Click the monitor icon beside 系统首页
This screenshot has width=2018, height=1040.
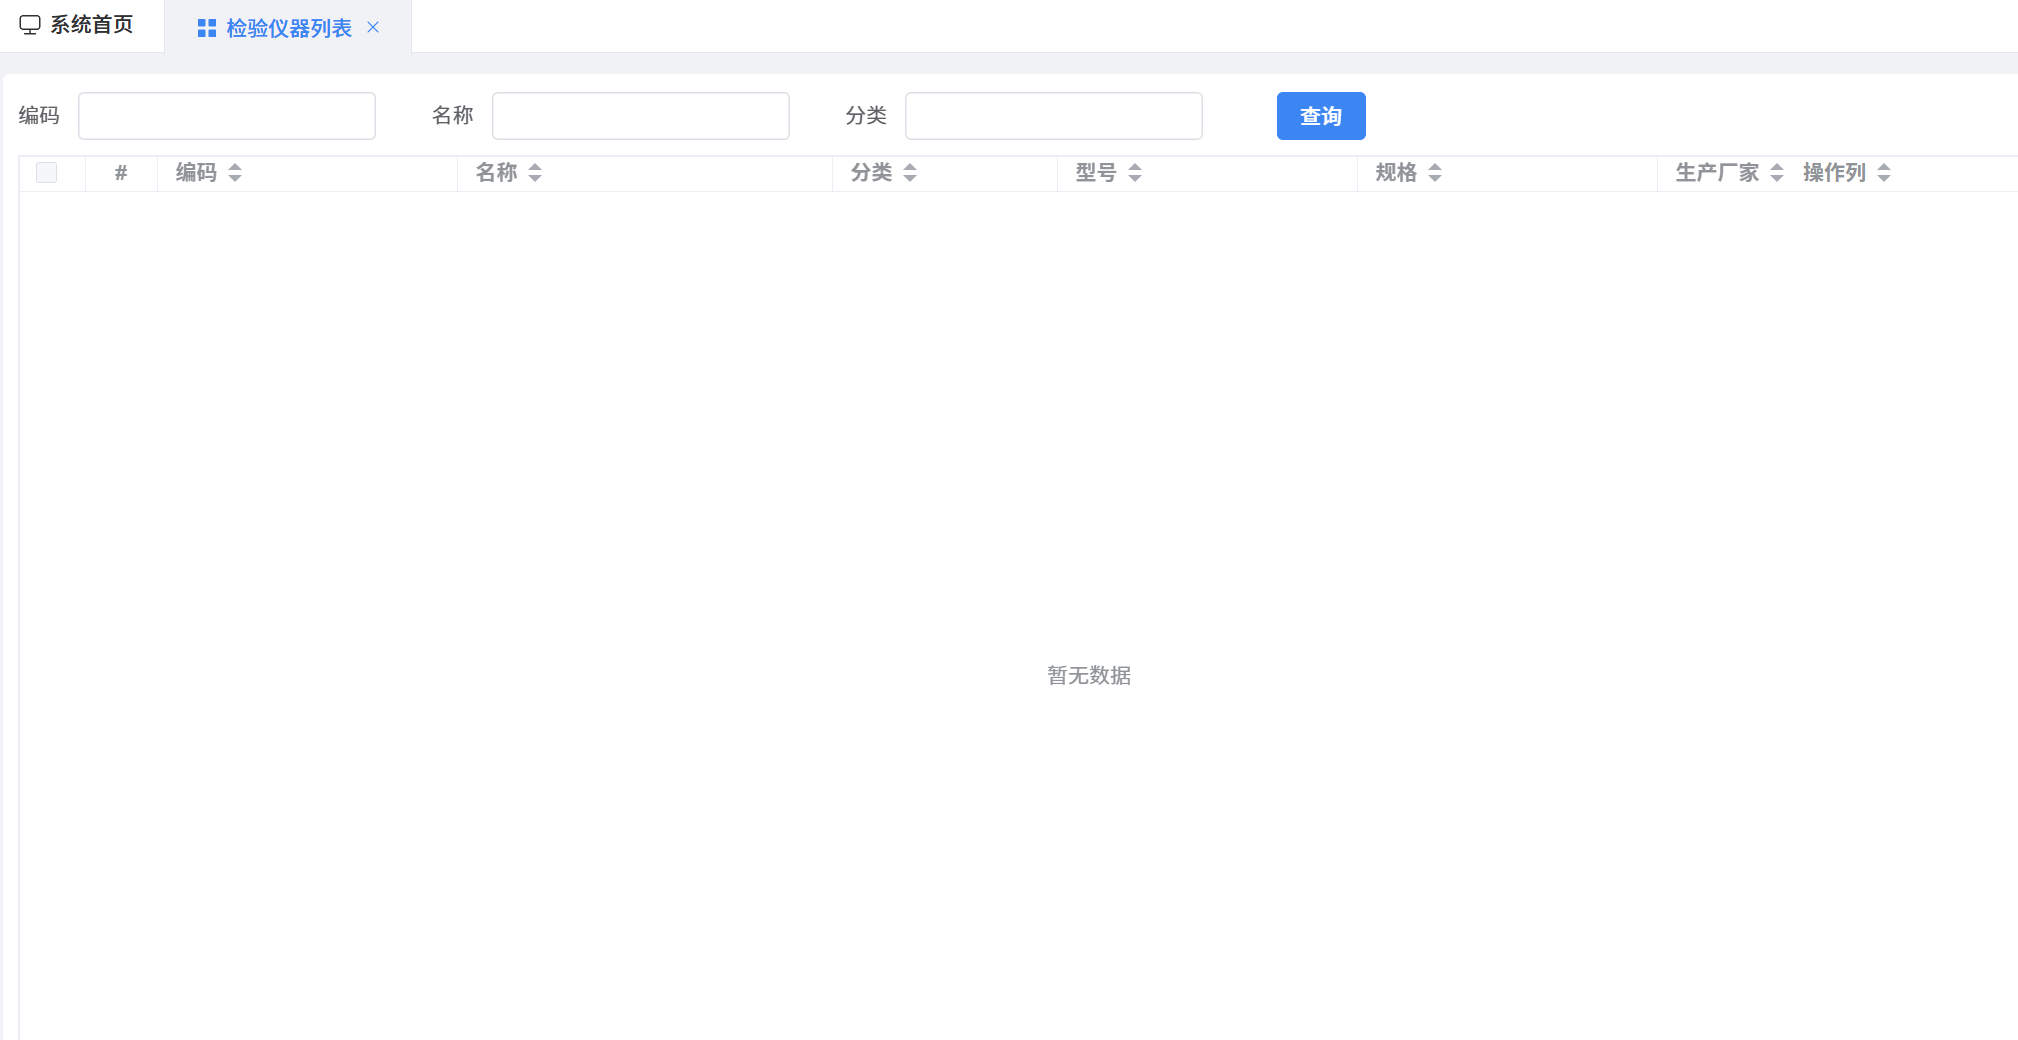tap(30, 25)
